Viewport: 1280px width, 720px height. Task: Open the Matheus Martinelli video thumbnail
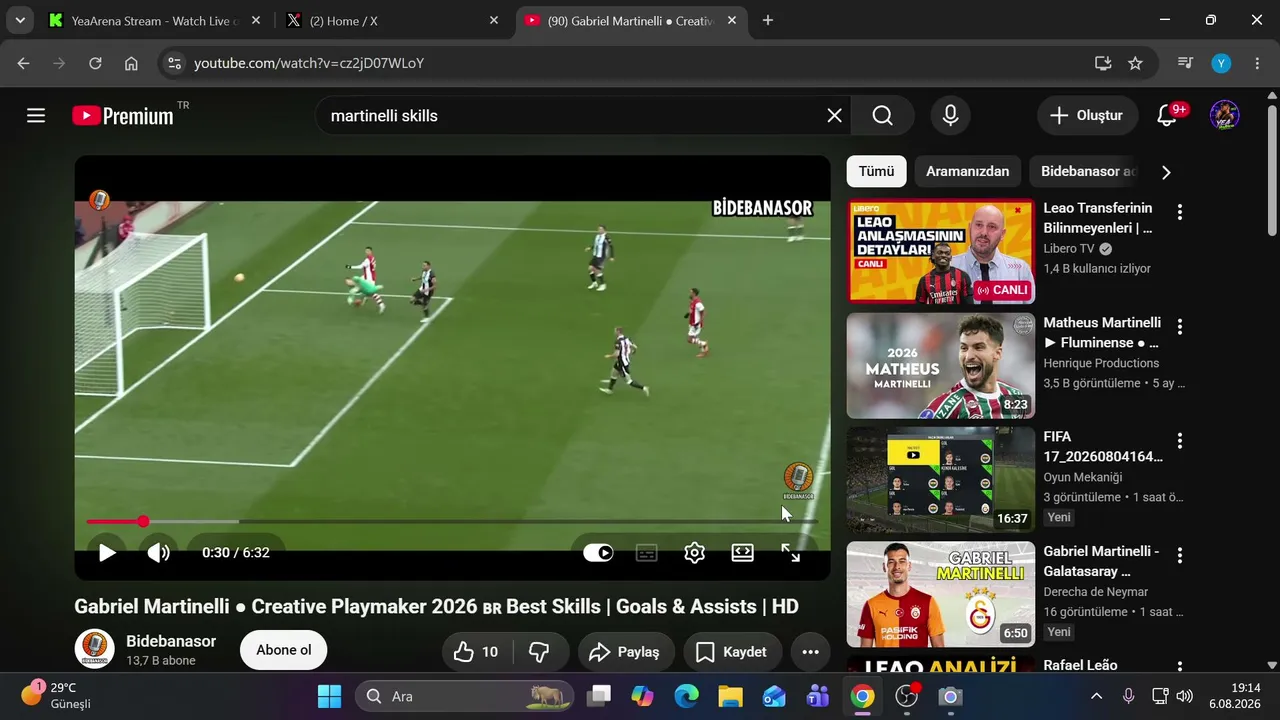pyautogui.click(x=941, y=366)
